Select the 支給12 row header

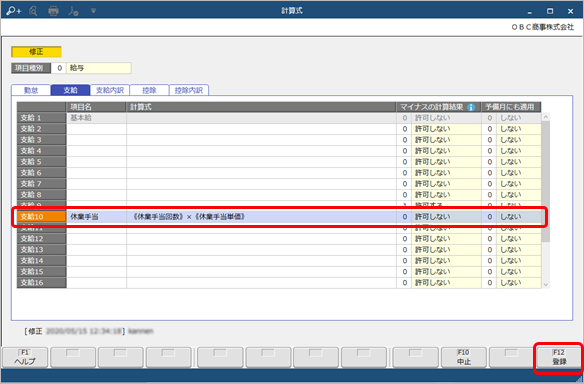coord(41,239)
